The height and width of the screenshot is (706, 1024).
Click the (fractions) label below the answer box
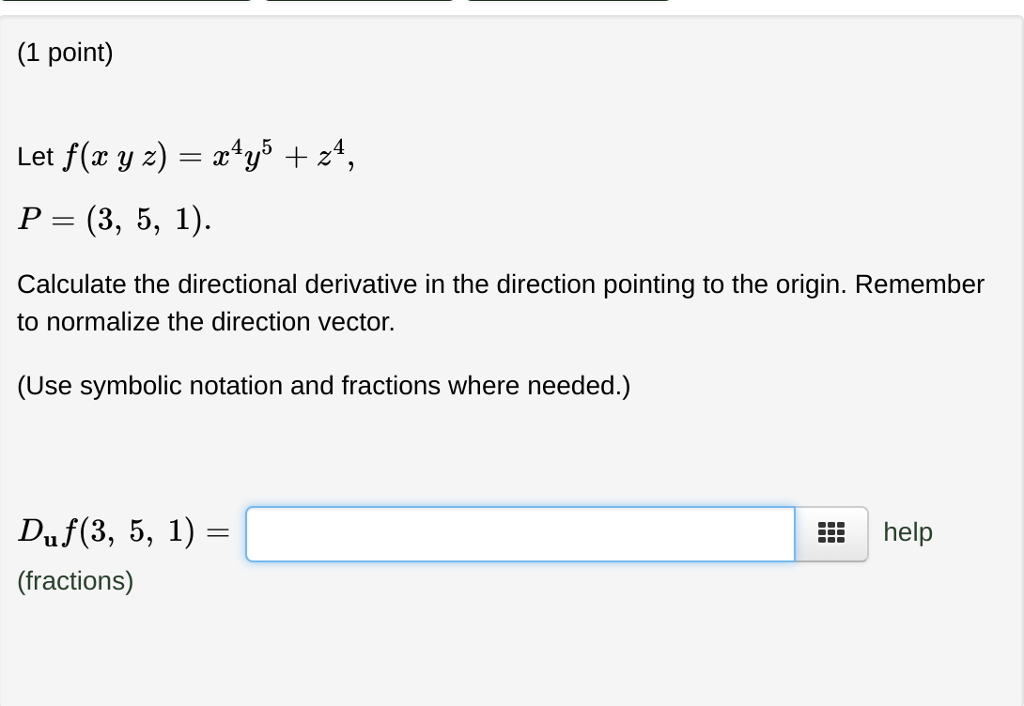pyautogui.click(x=74, y=580)
